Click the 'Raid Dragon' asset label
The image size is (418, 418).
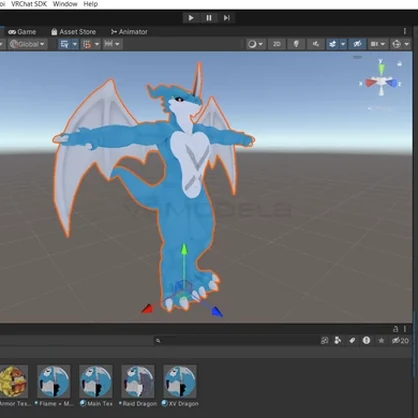pos(140,404)
